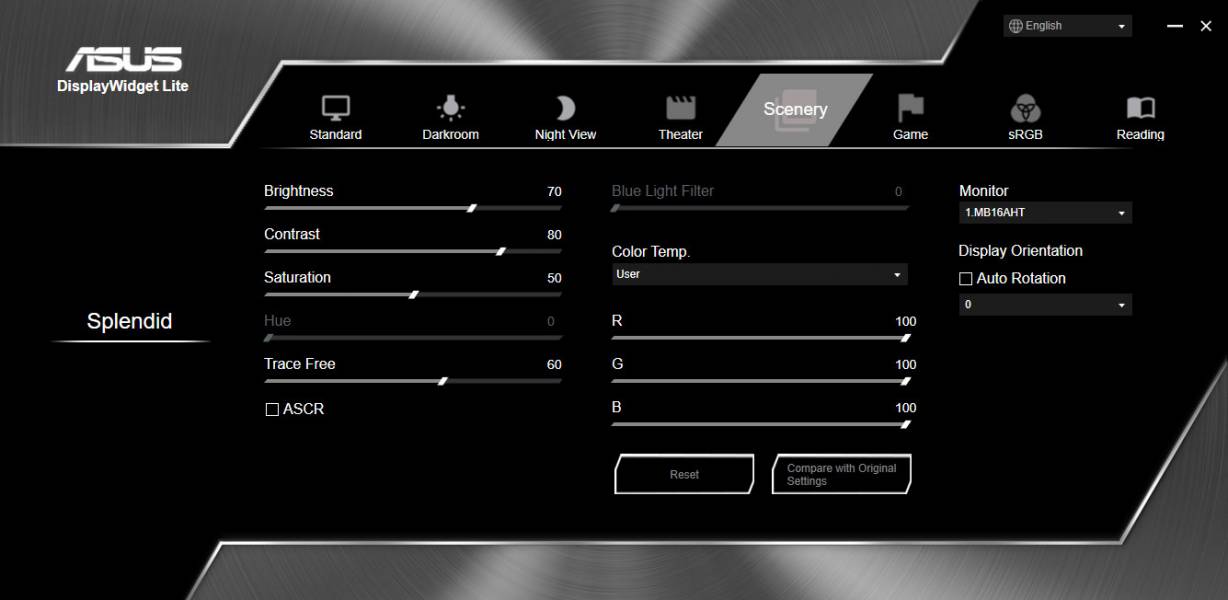Pick the Night View moon icon

566,108
